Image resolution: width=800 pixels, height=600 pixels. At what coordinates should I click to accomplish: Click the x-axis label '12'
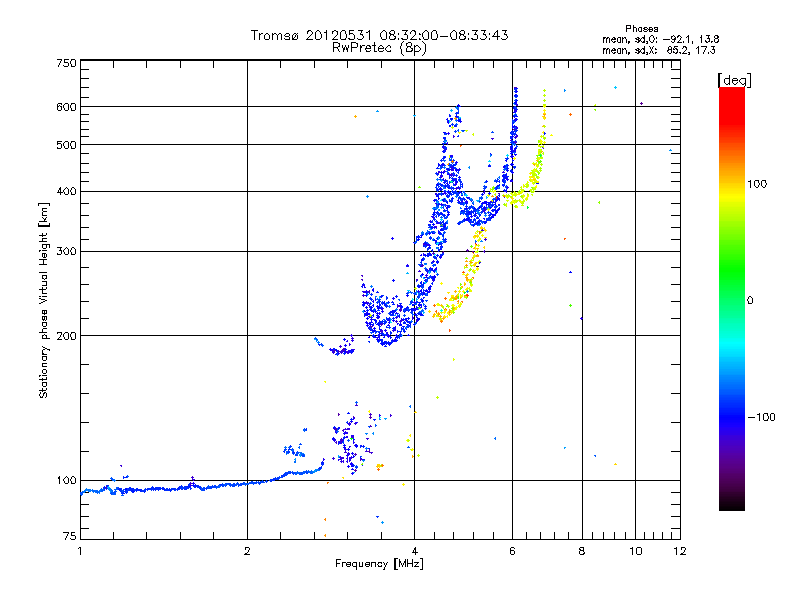click(680, 551)
